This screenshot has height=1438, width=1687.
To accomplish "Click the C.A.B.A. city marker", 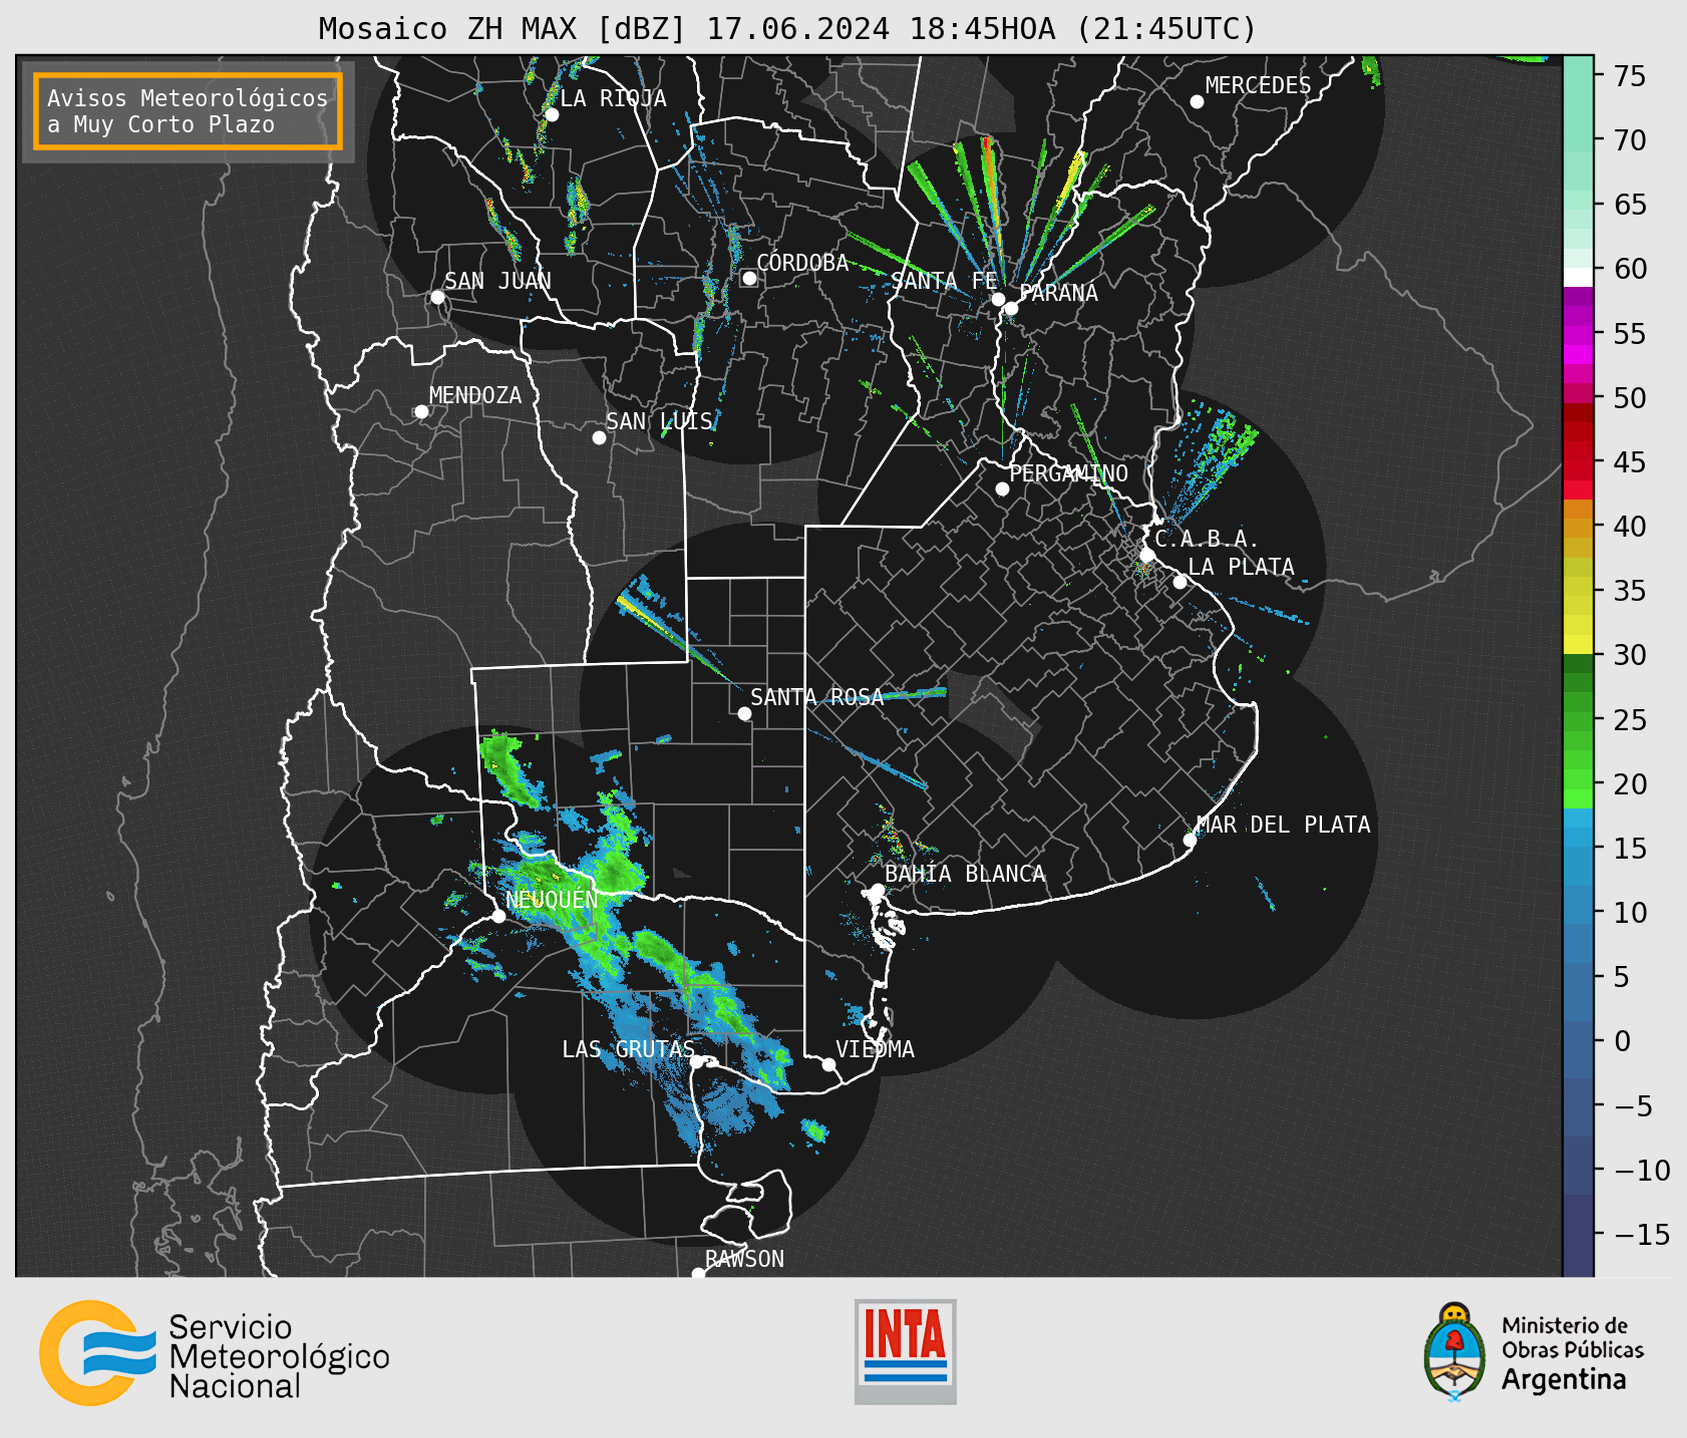I will pos(1148,555).
